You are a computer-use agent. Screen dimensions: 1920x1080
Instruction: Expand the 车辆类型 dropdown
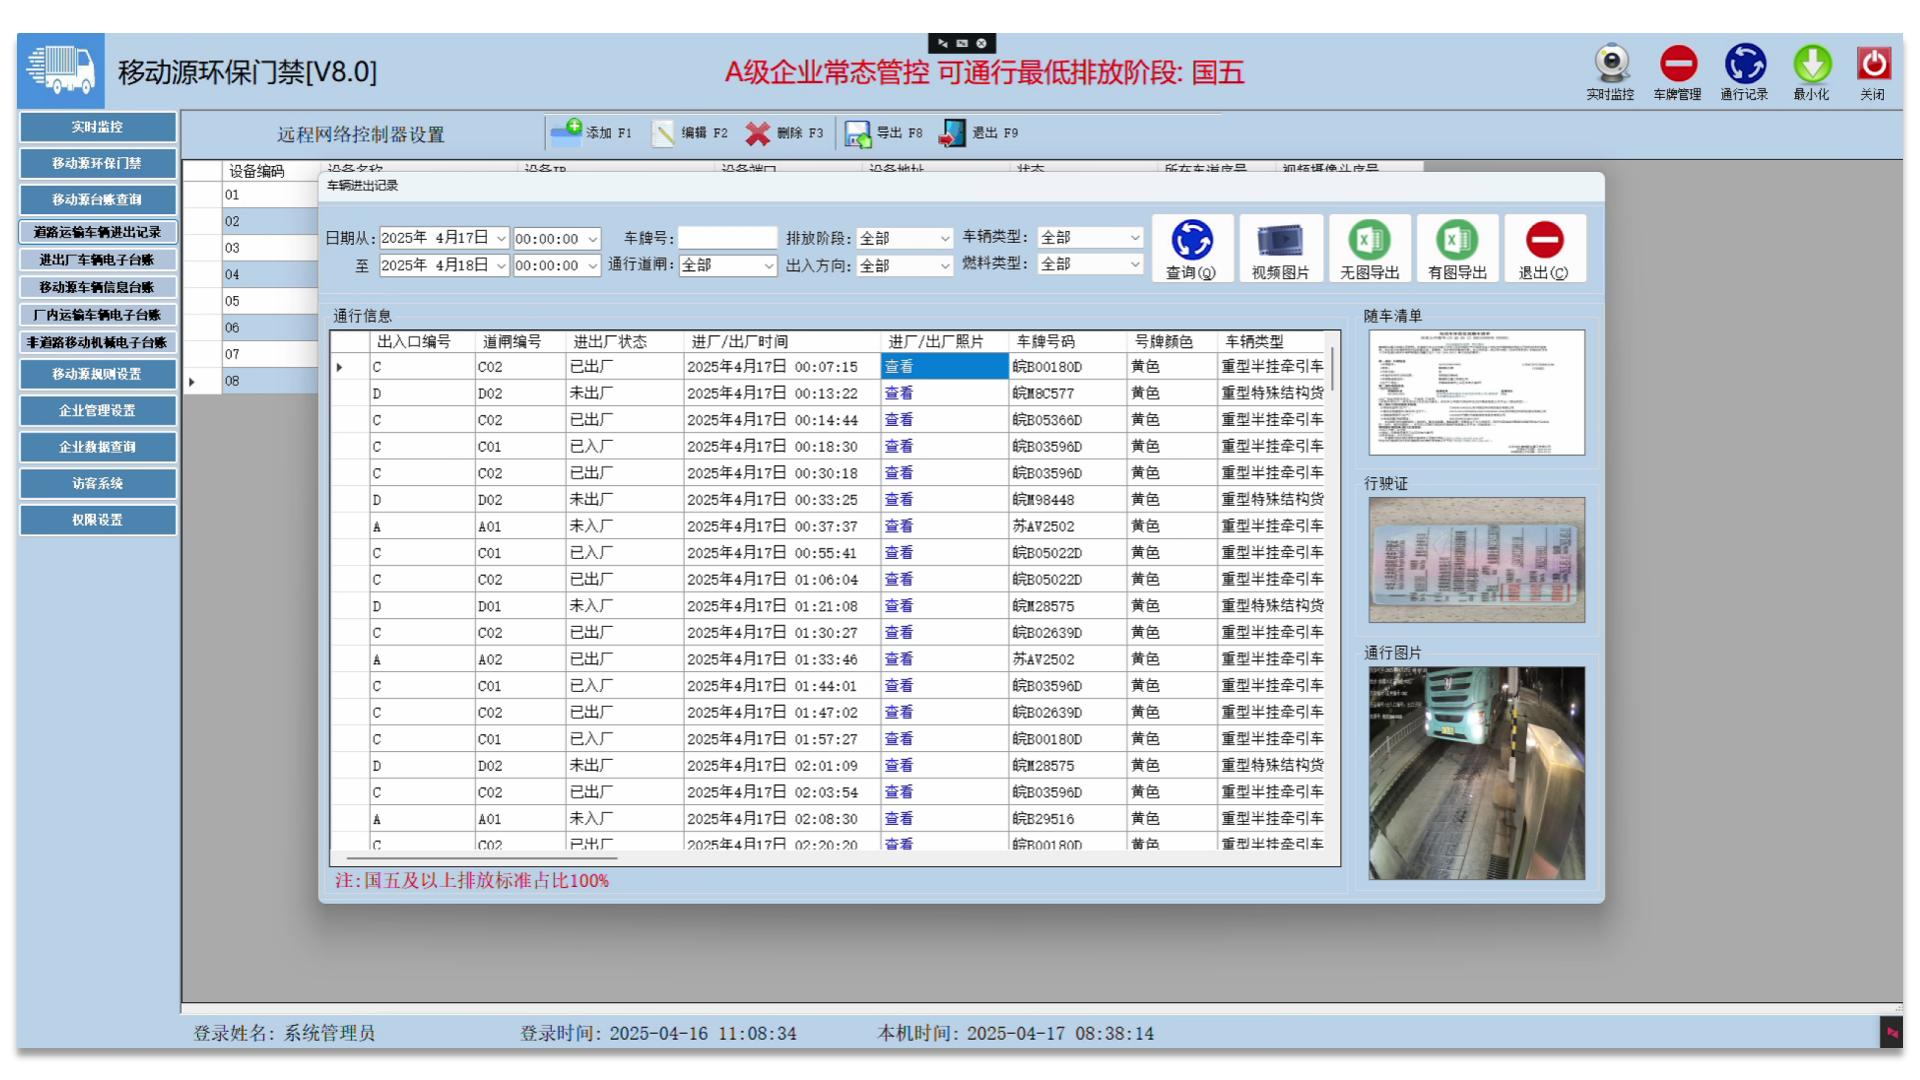pos(1134,237)
